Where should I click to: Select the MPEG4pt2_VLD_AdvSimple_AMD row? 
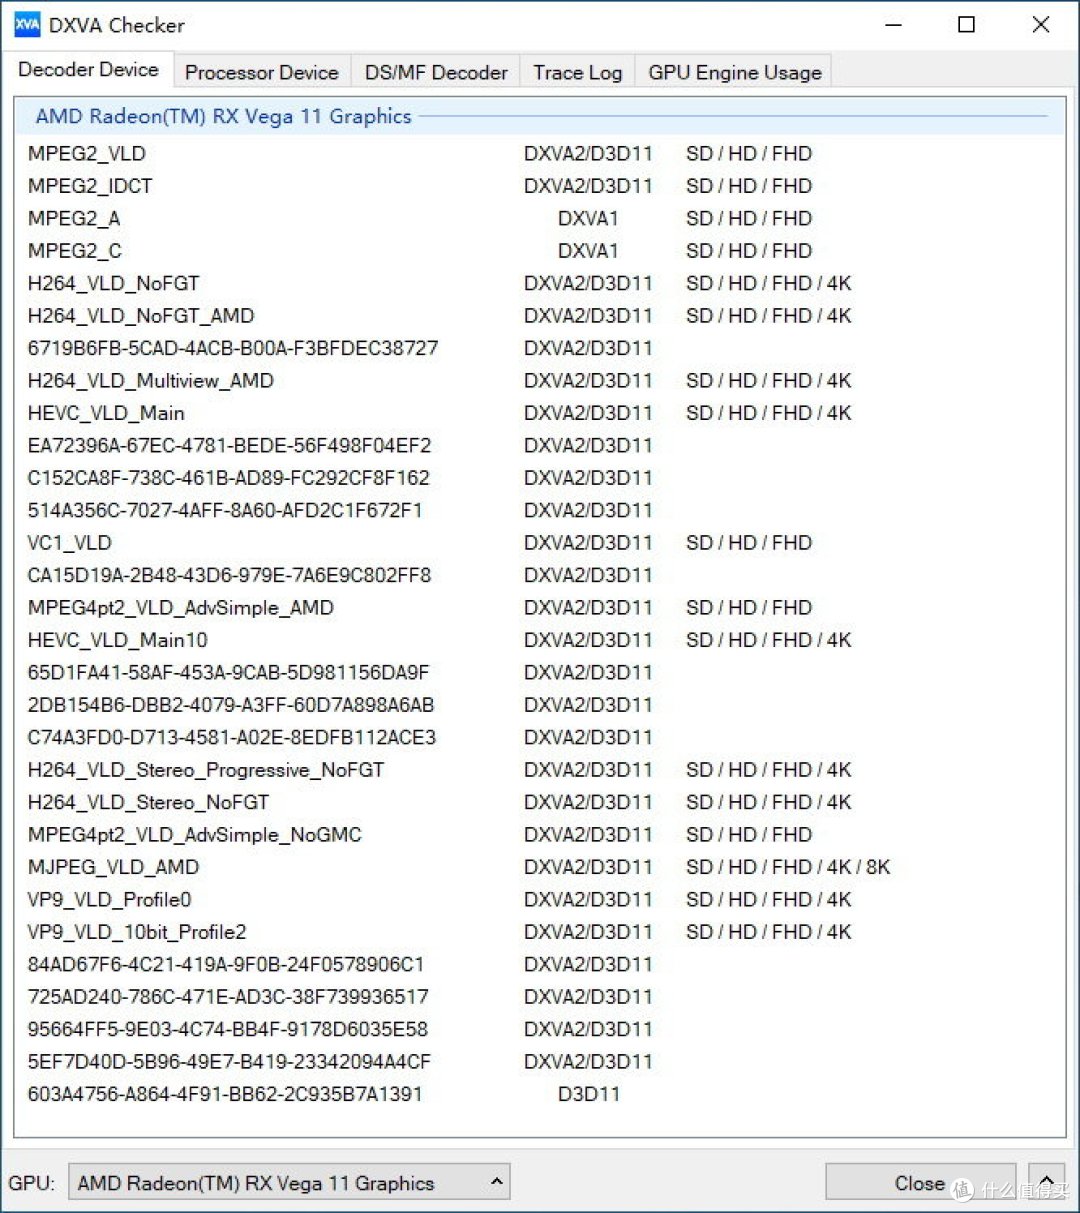pyautogui.click(x=540, y=608)
